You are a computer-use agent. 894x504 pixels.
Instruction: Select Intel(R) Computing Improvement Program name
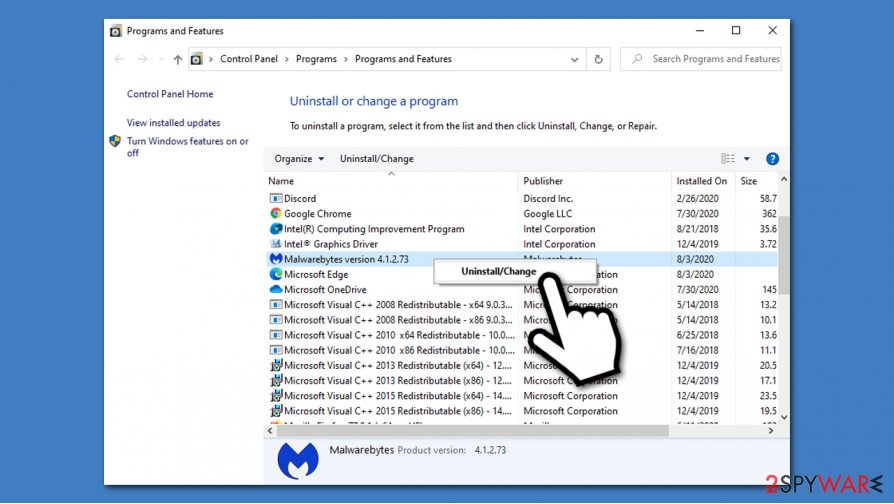coord(374,229)
